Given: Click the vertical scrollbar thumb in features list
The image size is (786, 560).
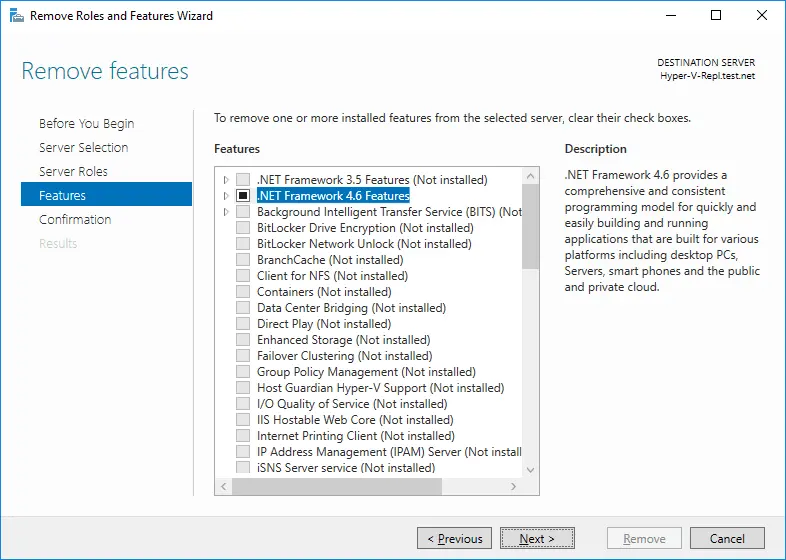Looking at the screenshot, I should (x=530, y=227).
